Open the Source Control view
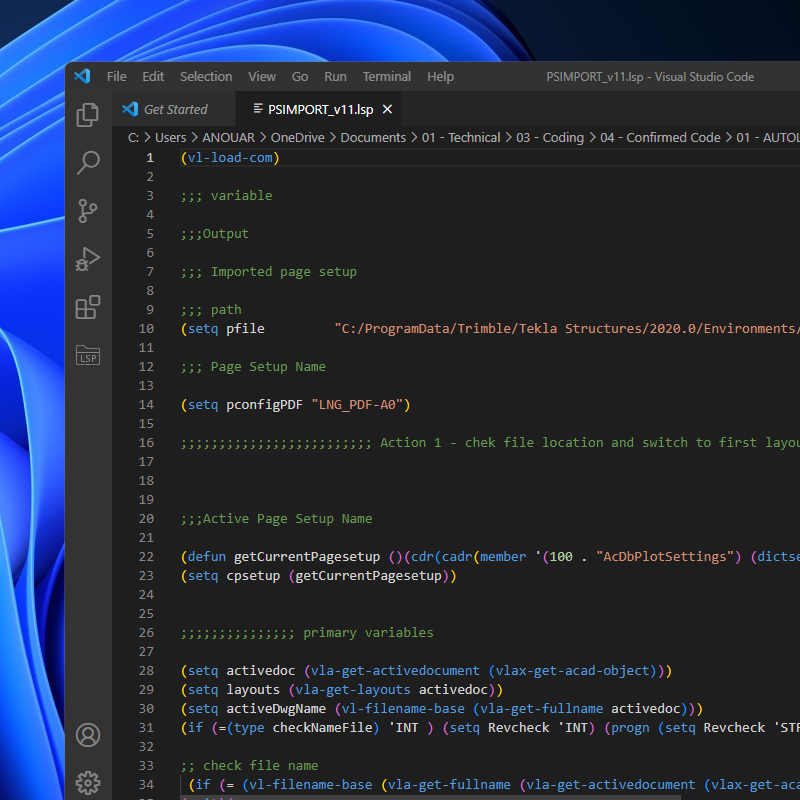Screen dimensions: 800x800 [x=88, y=210]
